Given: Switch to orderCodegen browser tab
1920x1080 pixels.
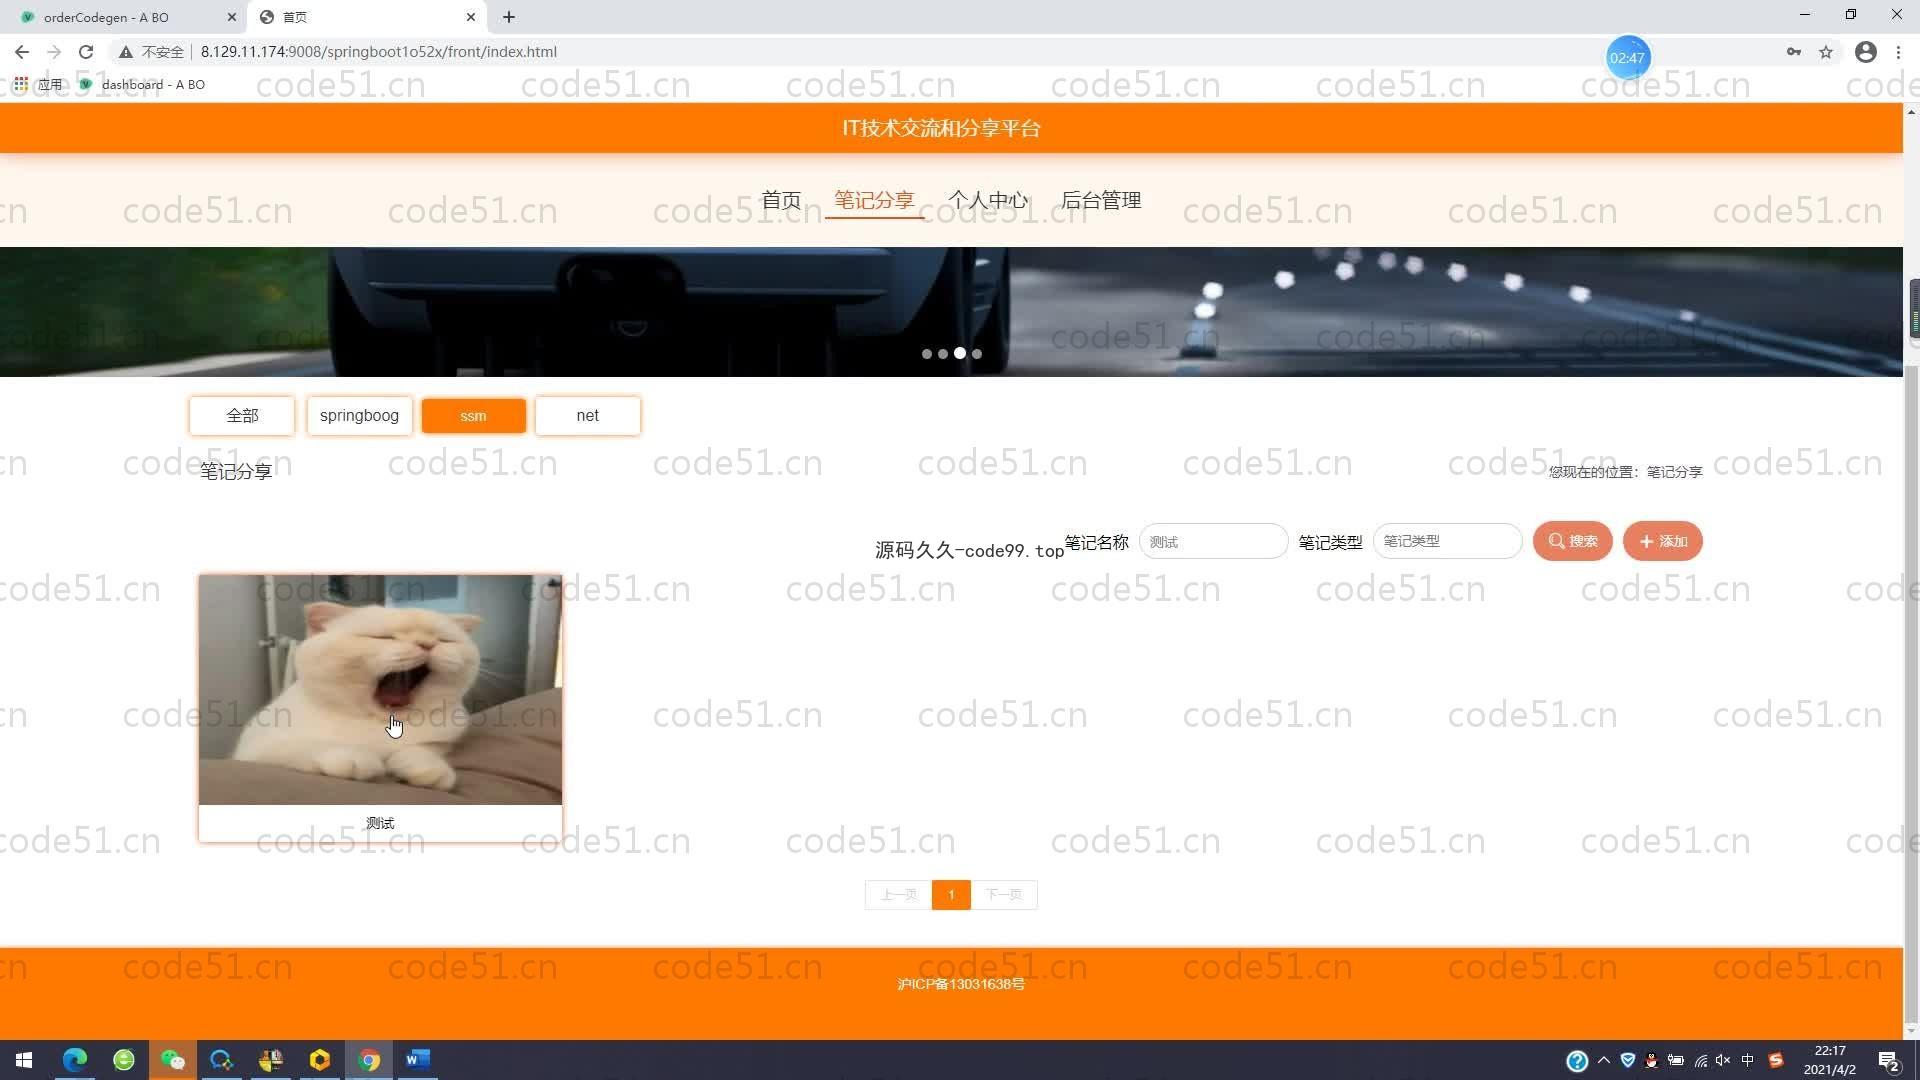Looking at the screenshot, I should [x=106, y=17].
